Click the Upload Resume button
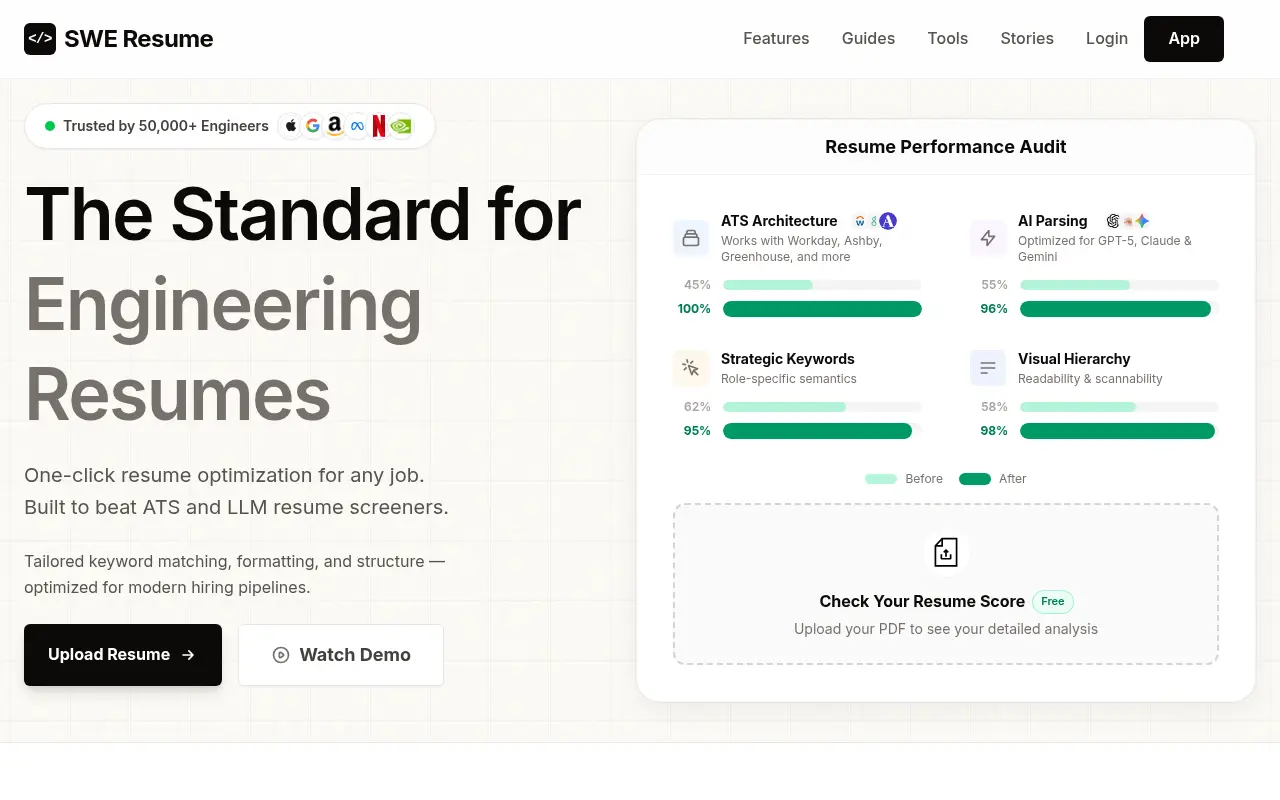The image size is (1280, 800). pyautogui.click(x=123, y=655)
